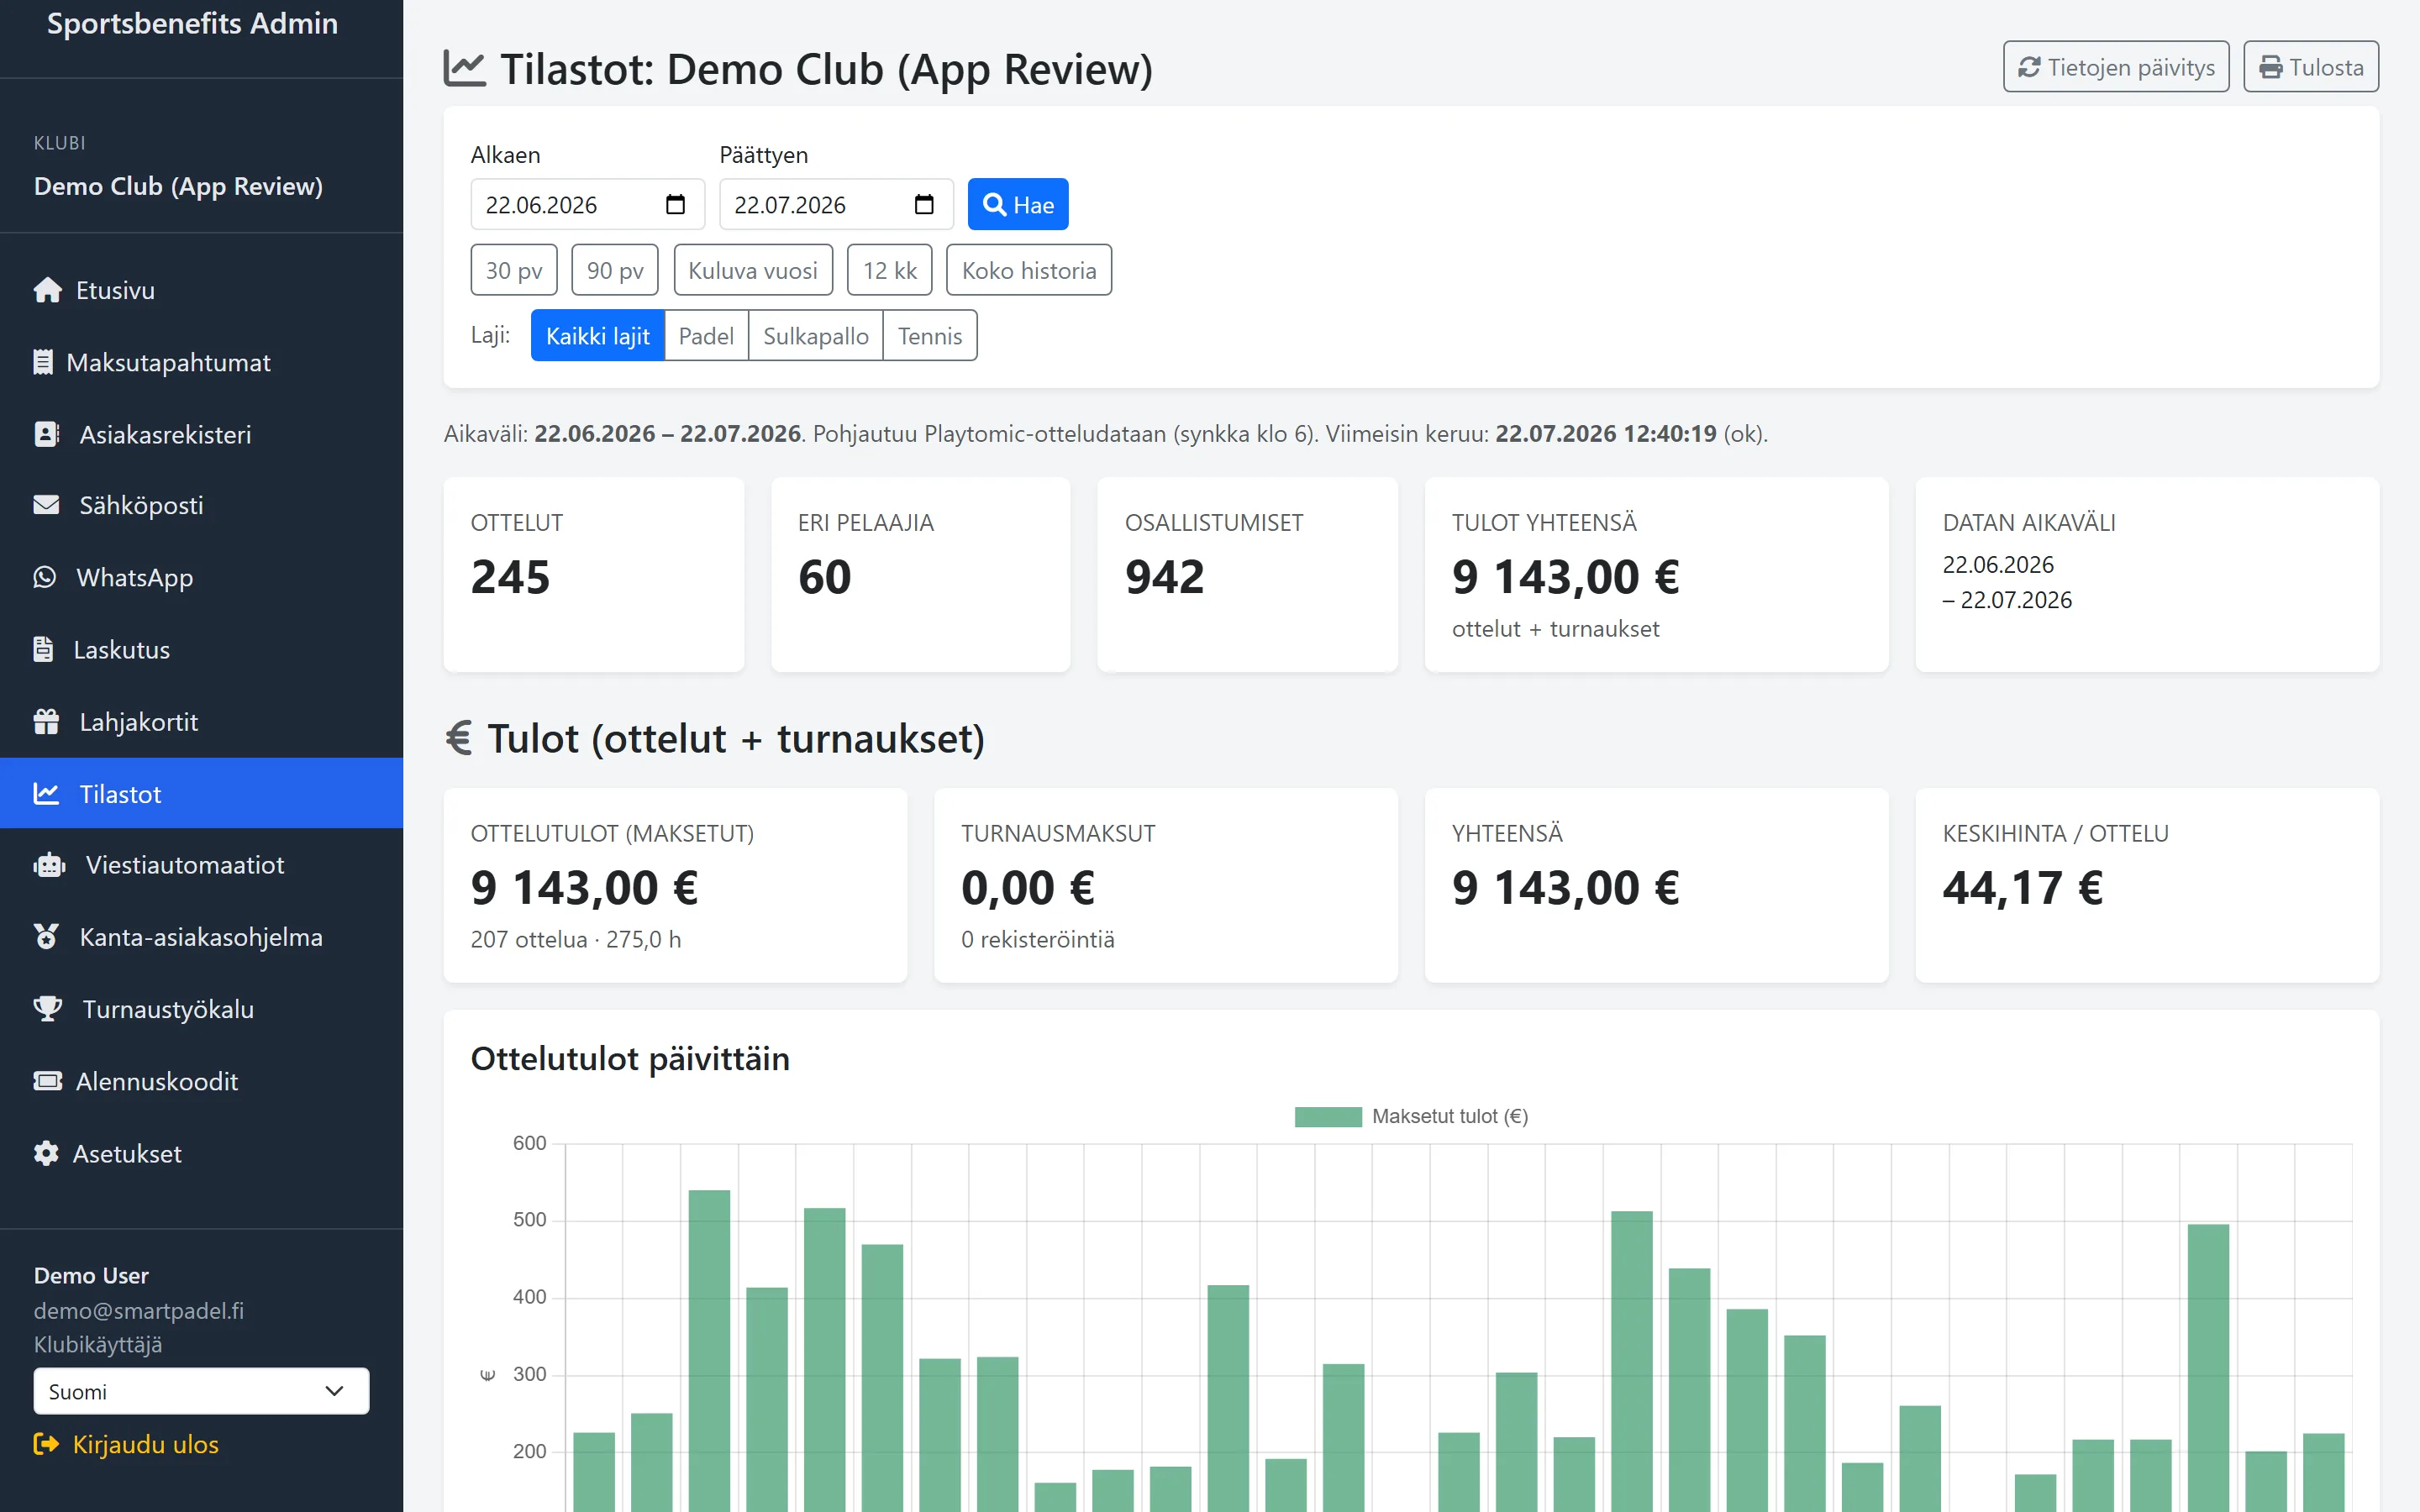
Task: Click the KESKIHINTA / OTTELU 44,17 € value
Action: (2023, 888)
